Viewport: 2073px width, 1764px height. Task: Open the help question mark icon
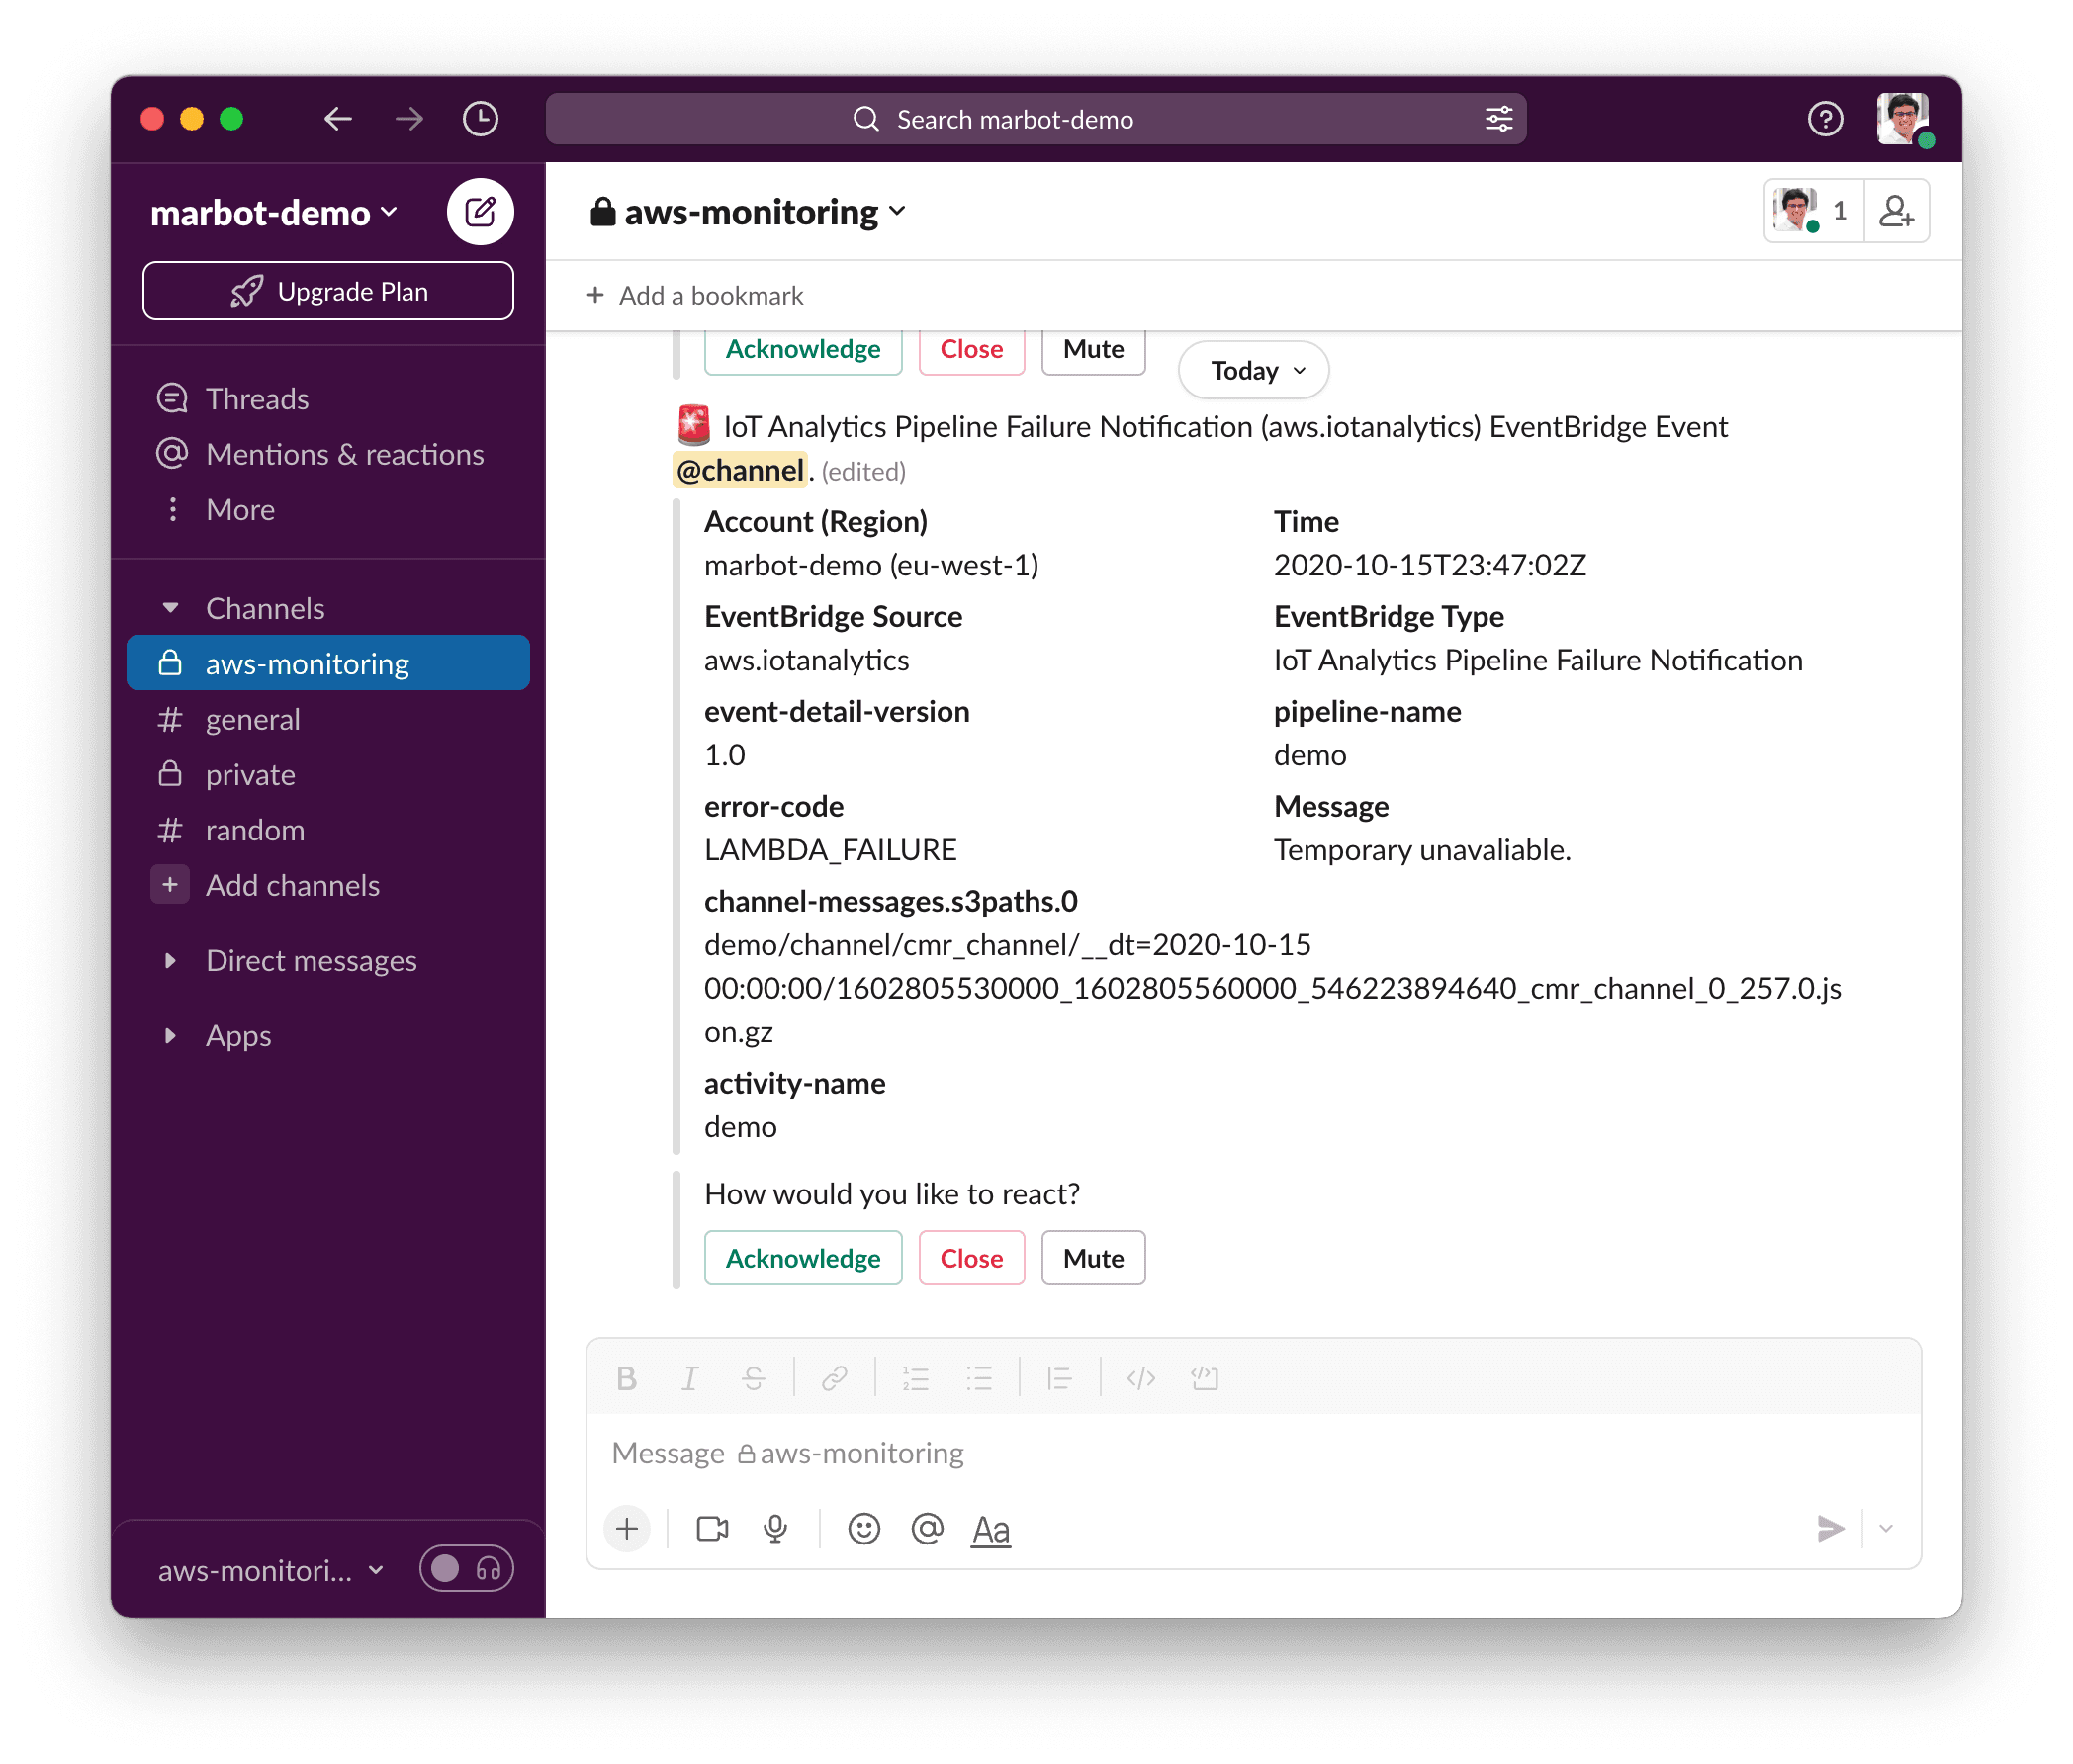click(1824, 119)
